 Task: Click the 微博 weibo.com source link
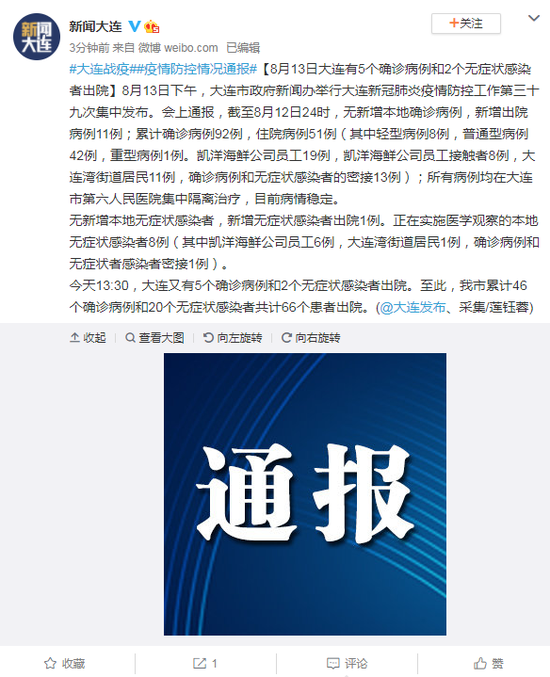[178, 47]
